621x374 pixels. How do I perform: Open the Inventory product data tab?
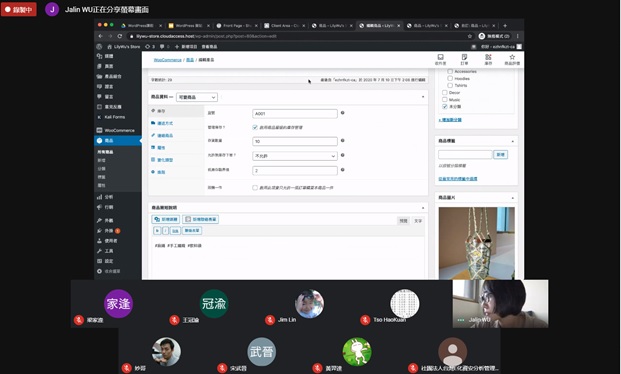[x=176, y=111]
